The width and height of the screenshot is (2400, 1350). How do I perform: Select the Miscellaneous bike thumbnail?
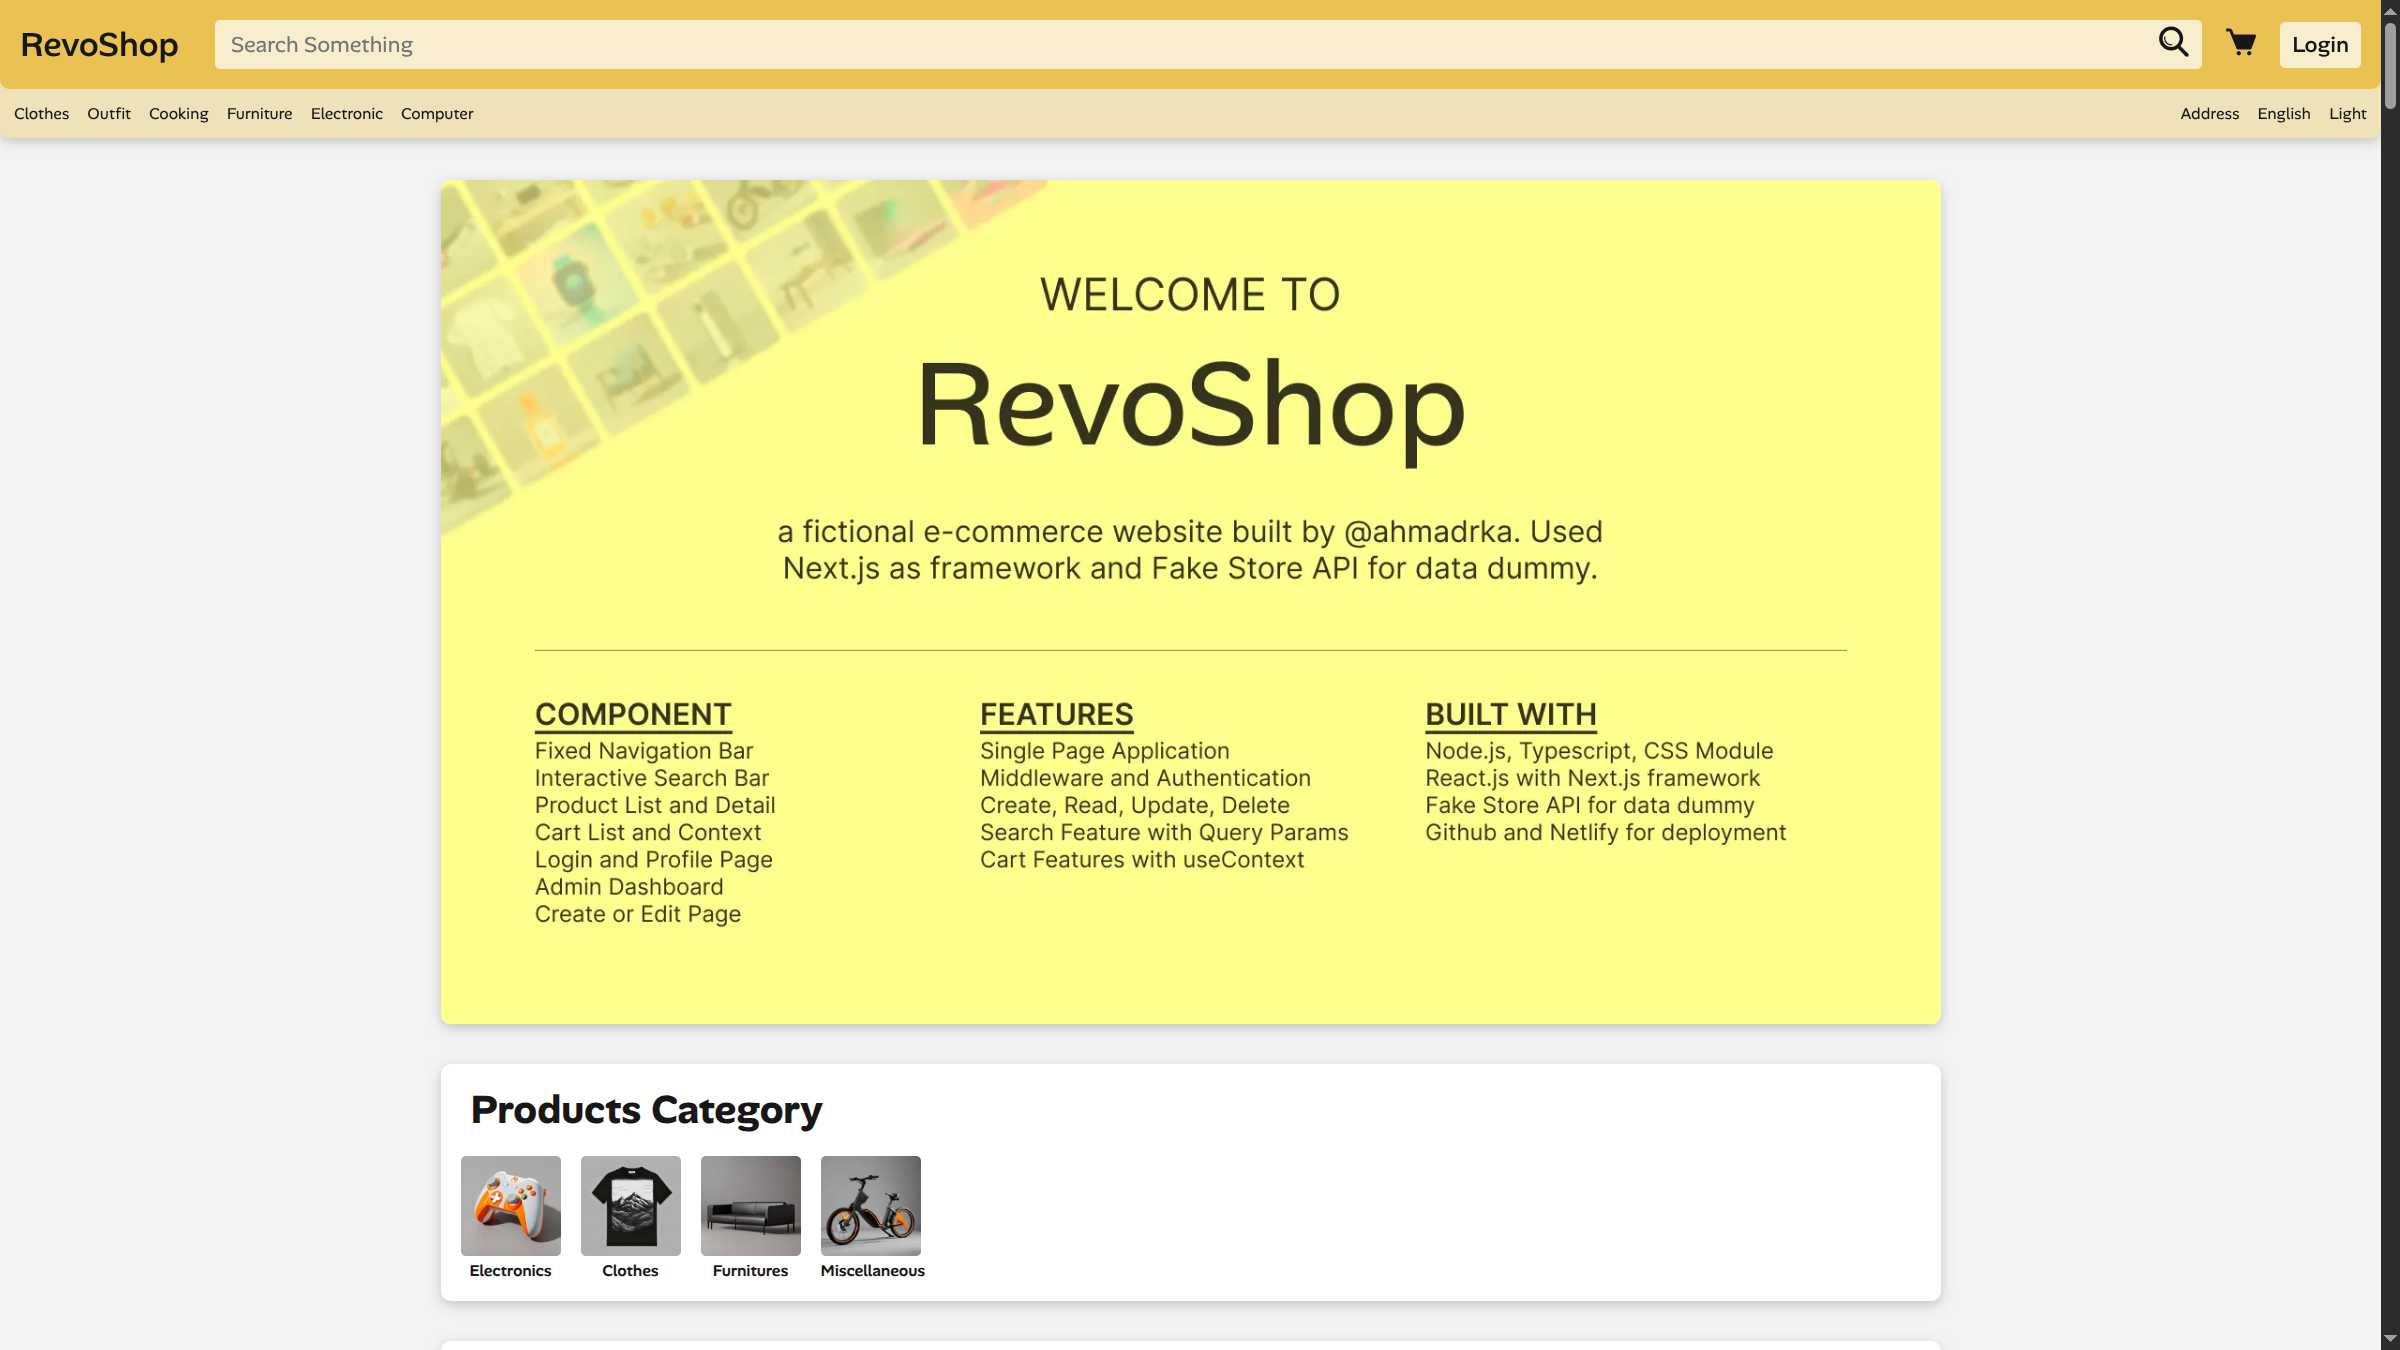click(x=871, y=1206)
